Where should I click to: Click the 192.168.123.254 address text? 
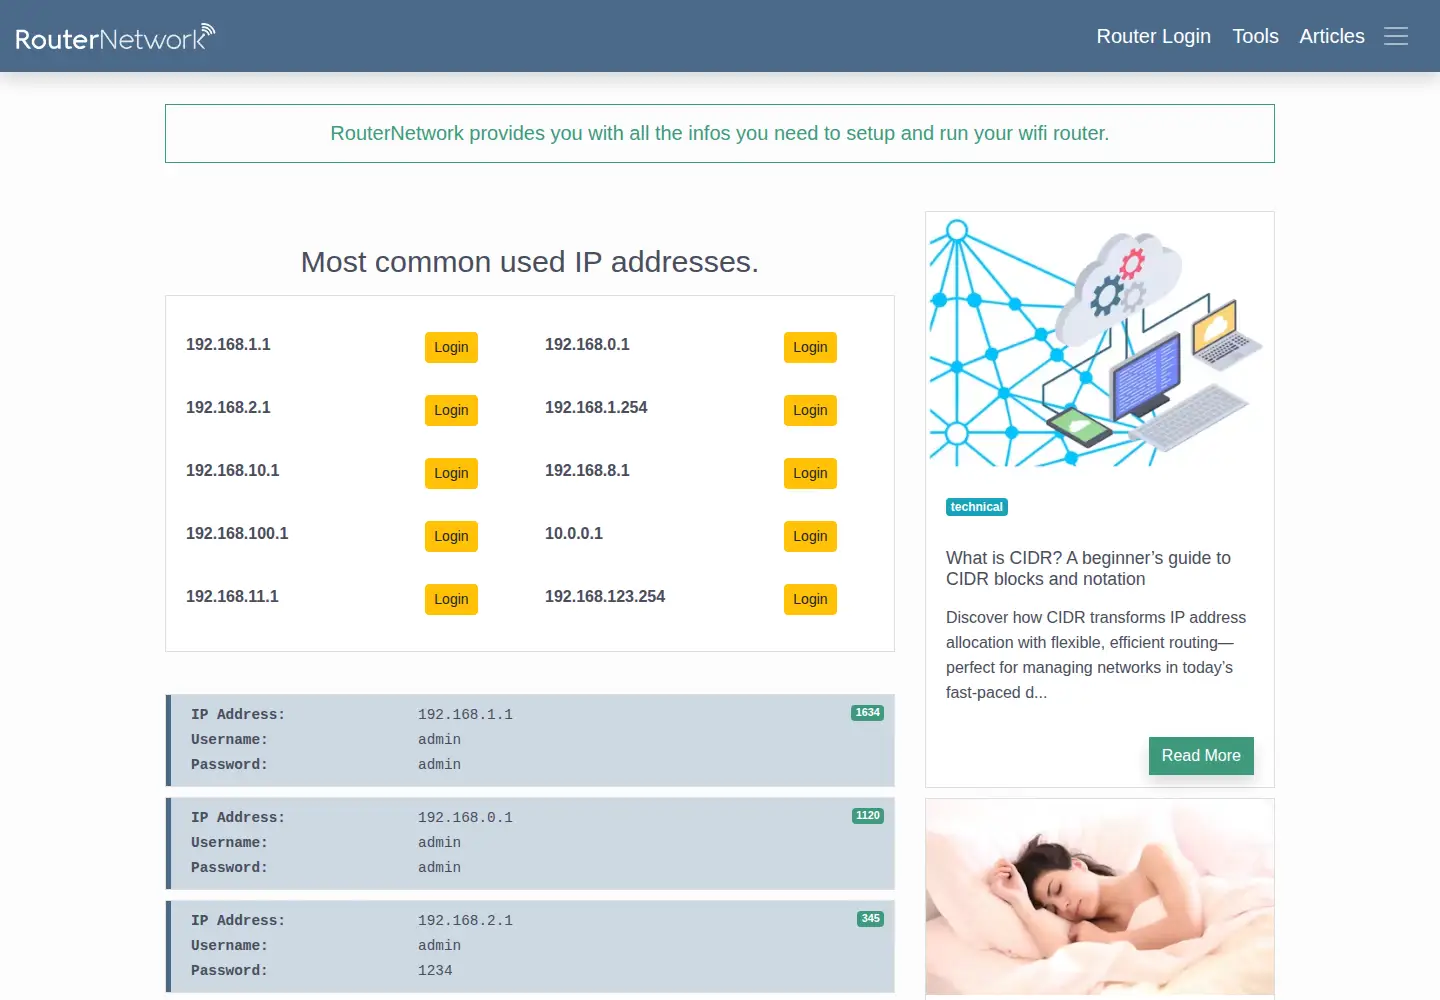605,596
